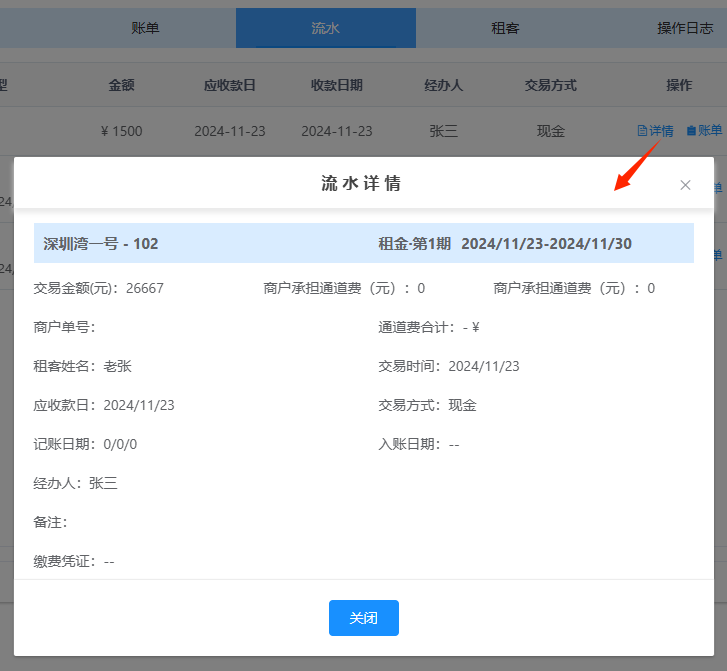Viewport: 727px width, 671px height.
Task: Click the 收款日期 column header
Action: [337, 85]
